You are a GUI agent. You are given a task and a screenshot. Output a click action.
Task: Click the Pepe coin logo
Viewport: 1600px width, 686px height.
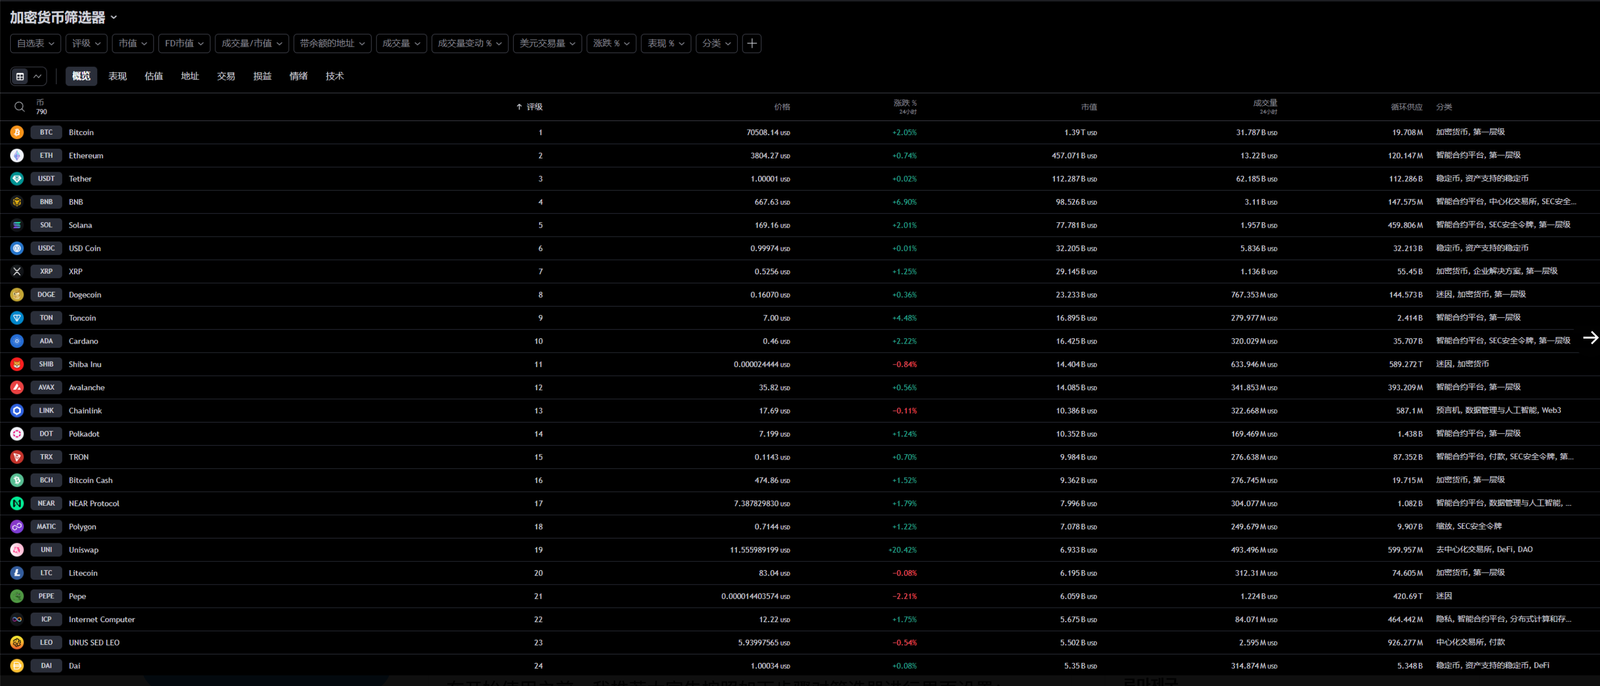[17, 596]
